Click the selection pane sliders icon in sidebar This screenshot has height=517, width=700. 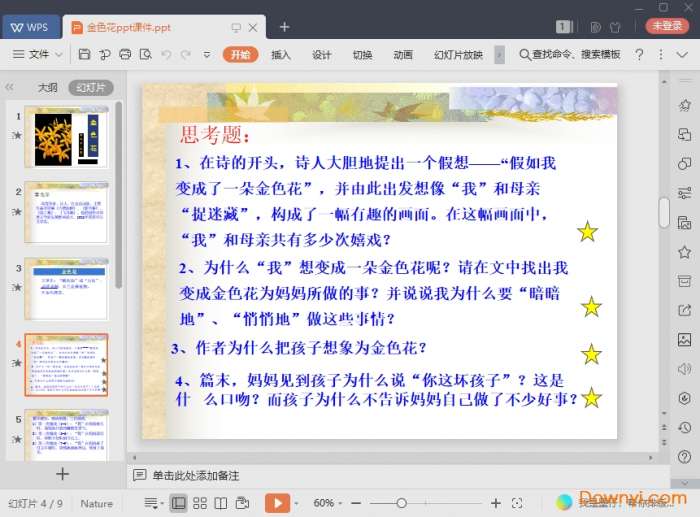tap(684, 193)
